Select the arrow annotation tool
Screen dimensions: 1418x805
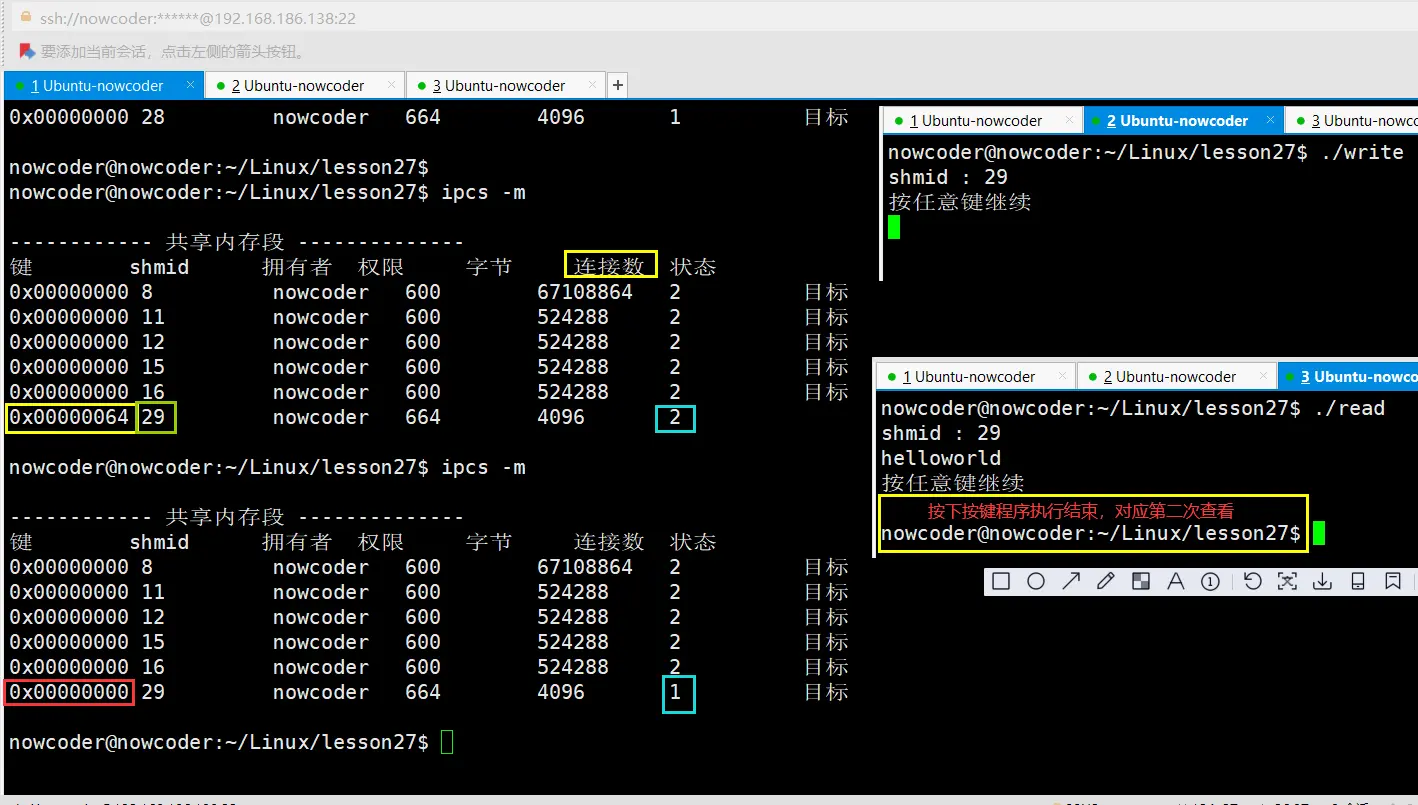[x=1071, y=581]
